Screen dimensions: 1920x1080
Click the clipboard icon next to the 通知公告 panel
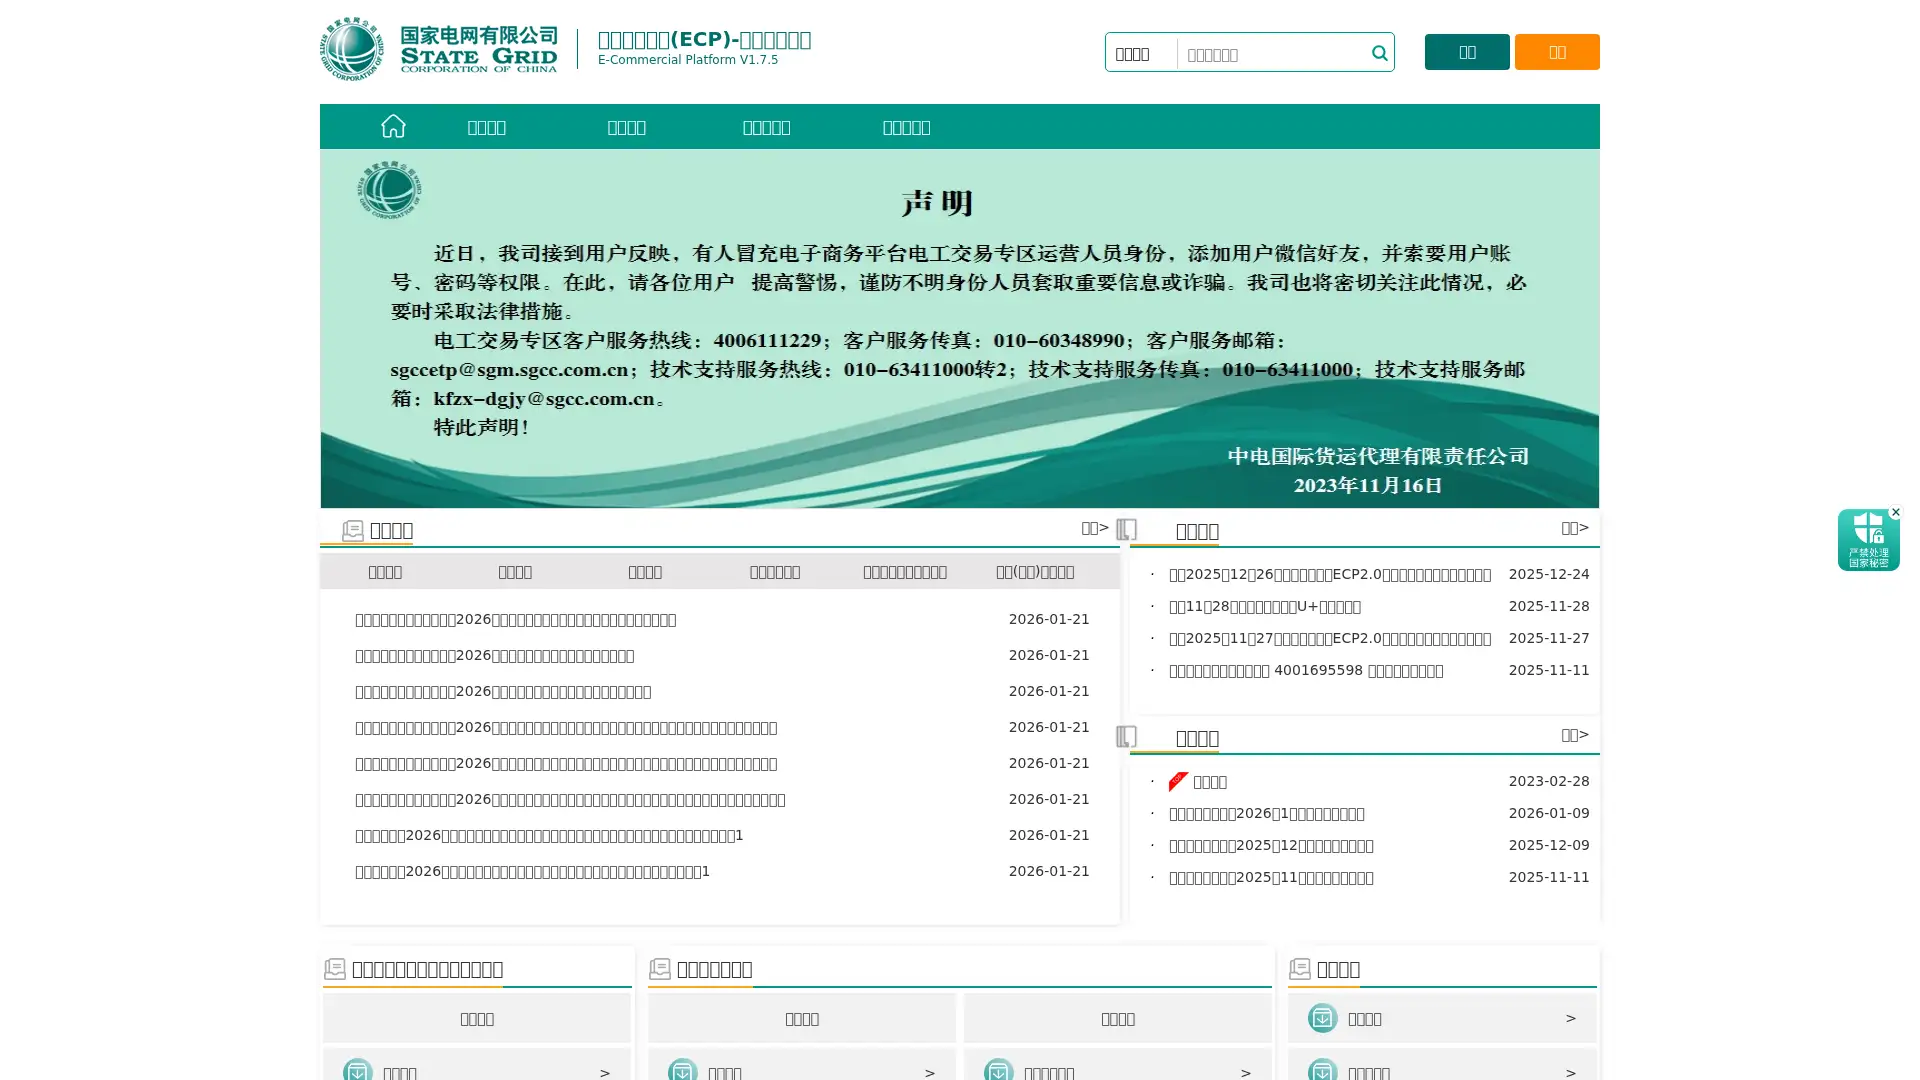[x=1127, y=528]
